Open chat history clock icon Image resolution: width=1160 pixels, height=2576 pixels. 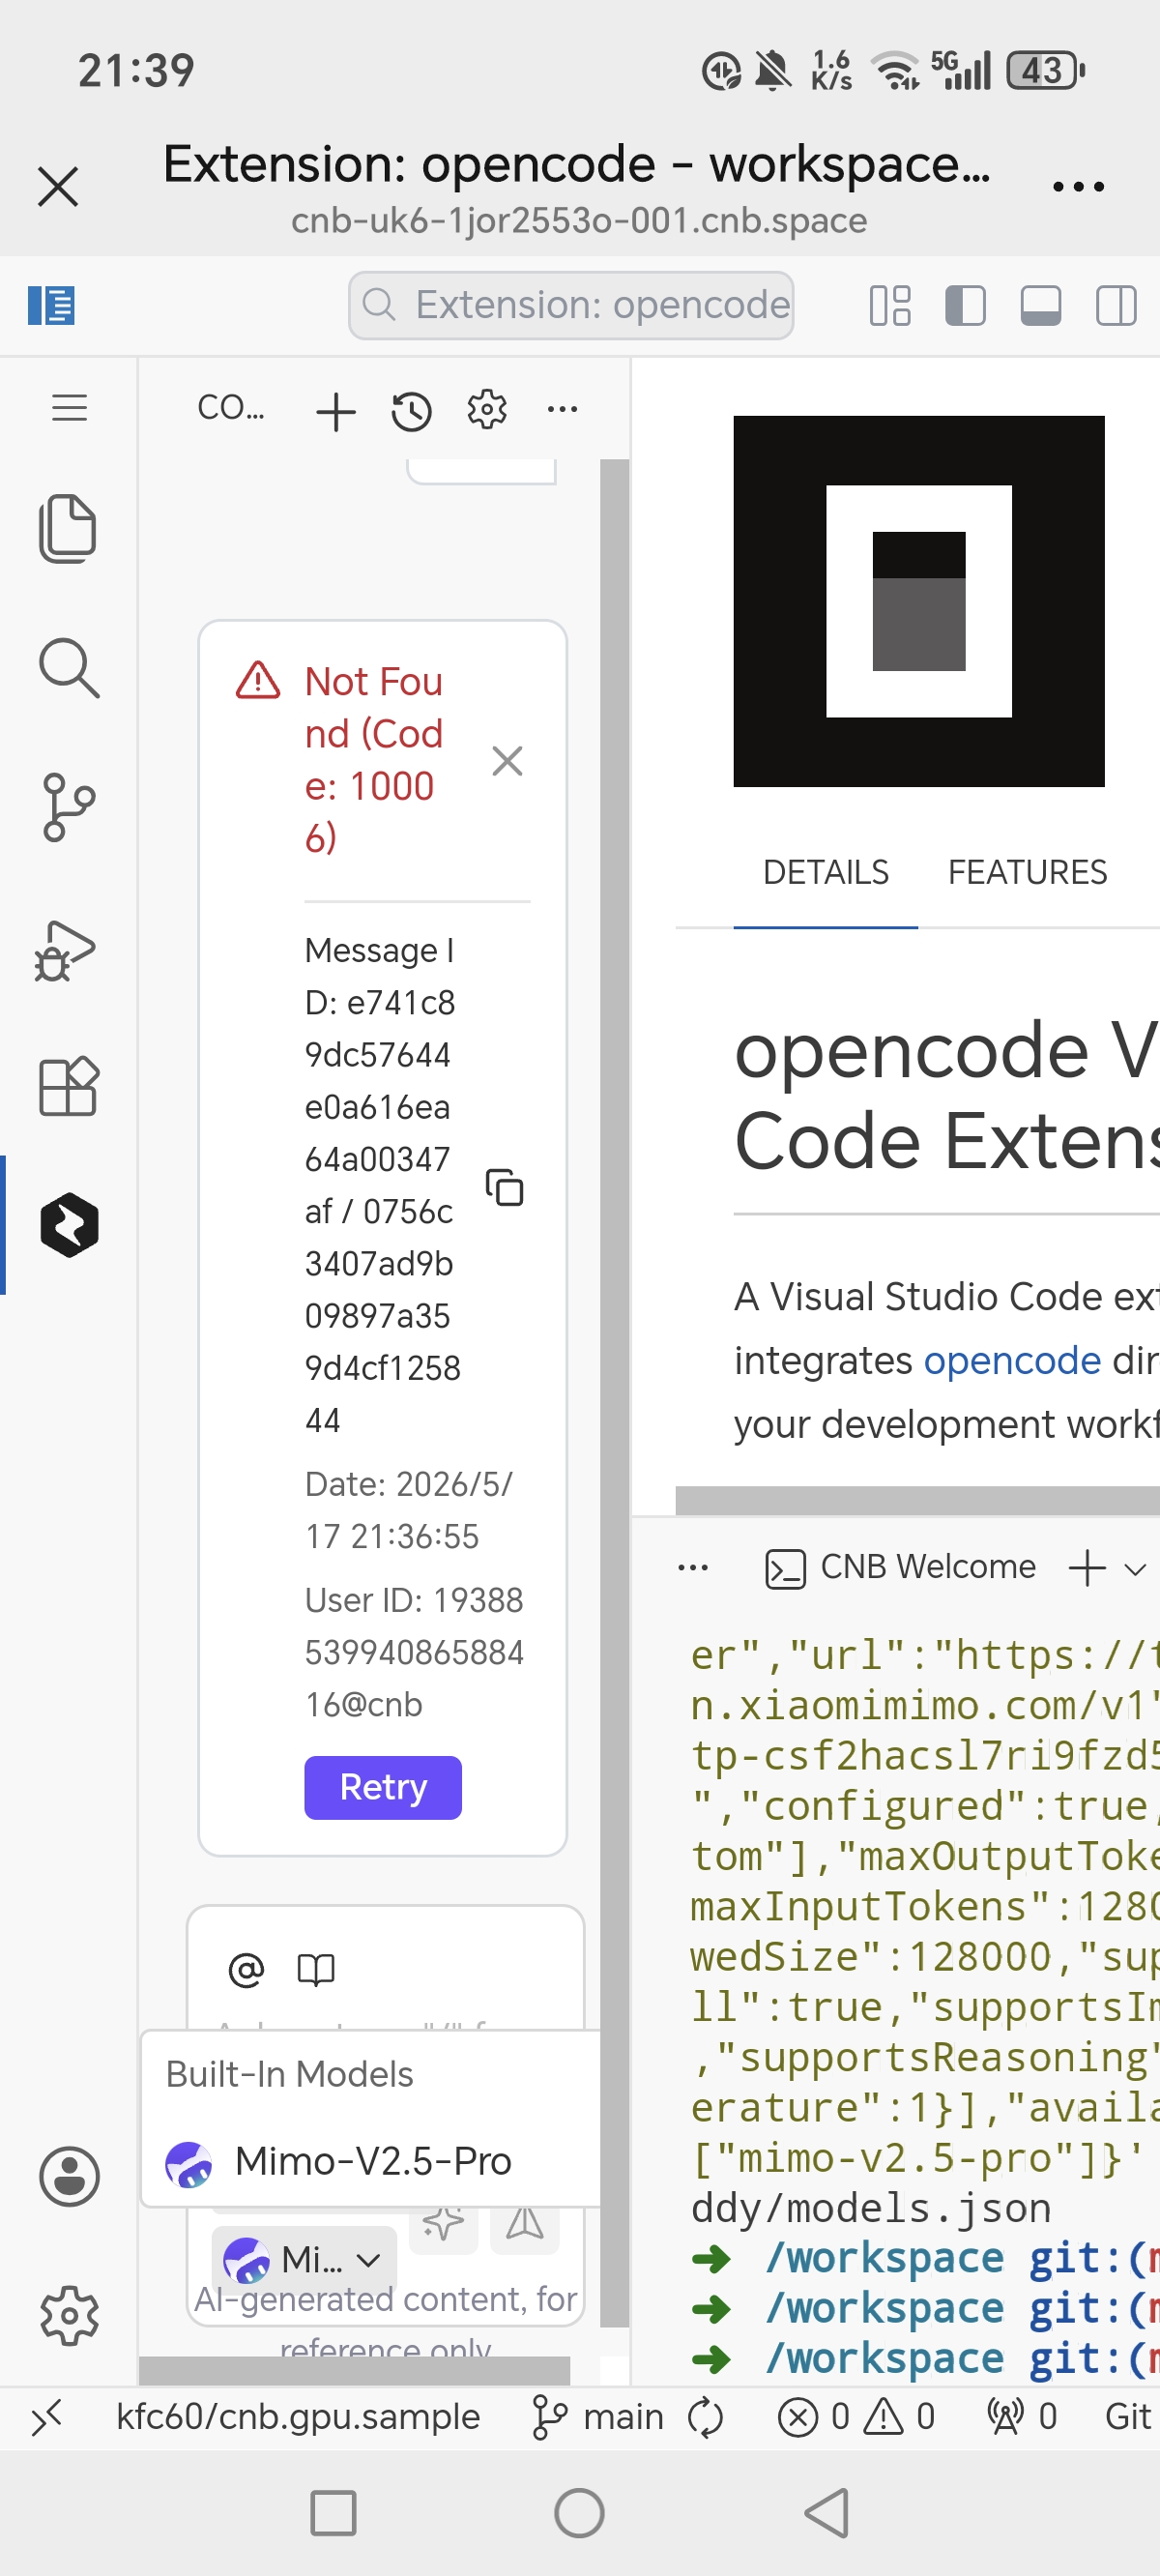coord(411,411)
